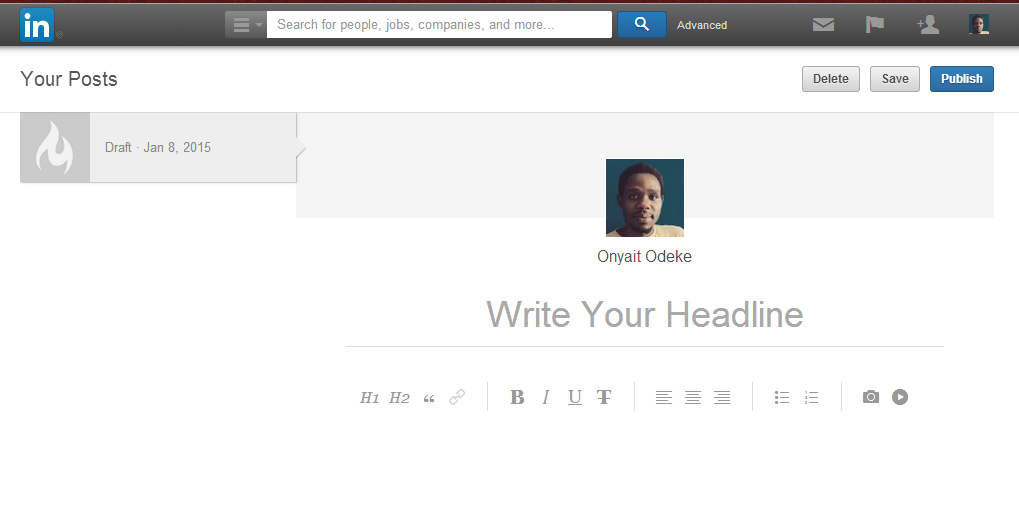Toggle italic formatting
1019x507 pixels.
546,397
